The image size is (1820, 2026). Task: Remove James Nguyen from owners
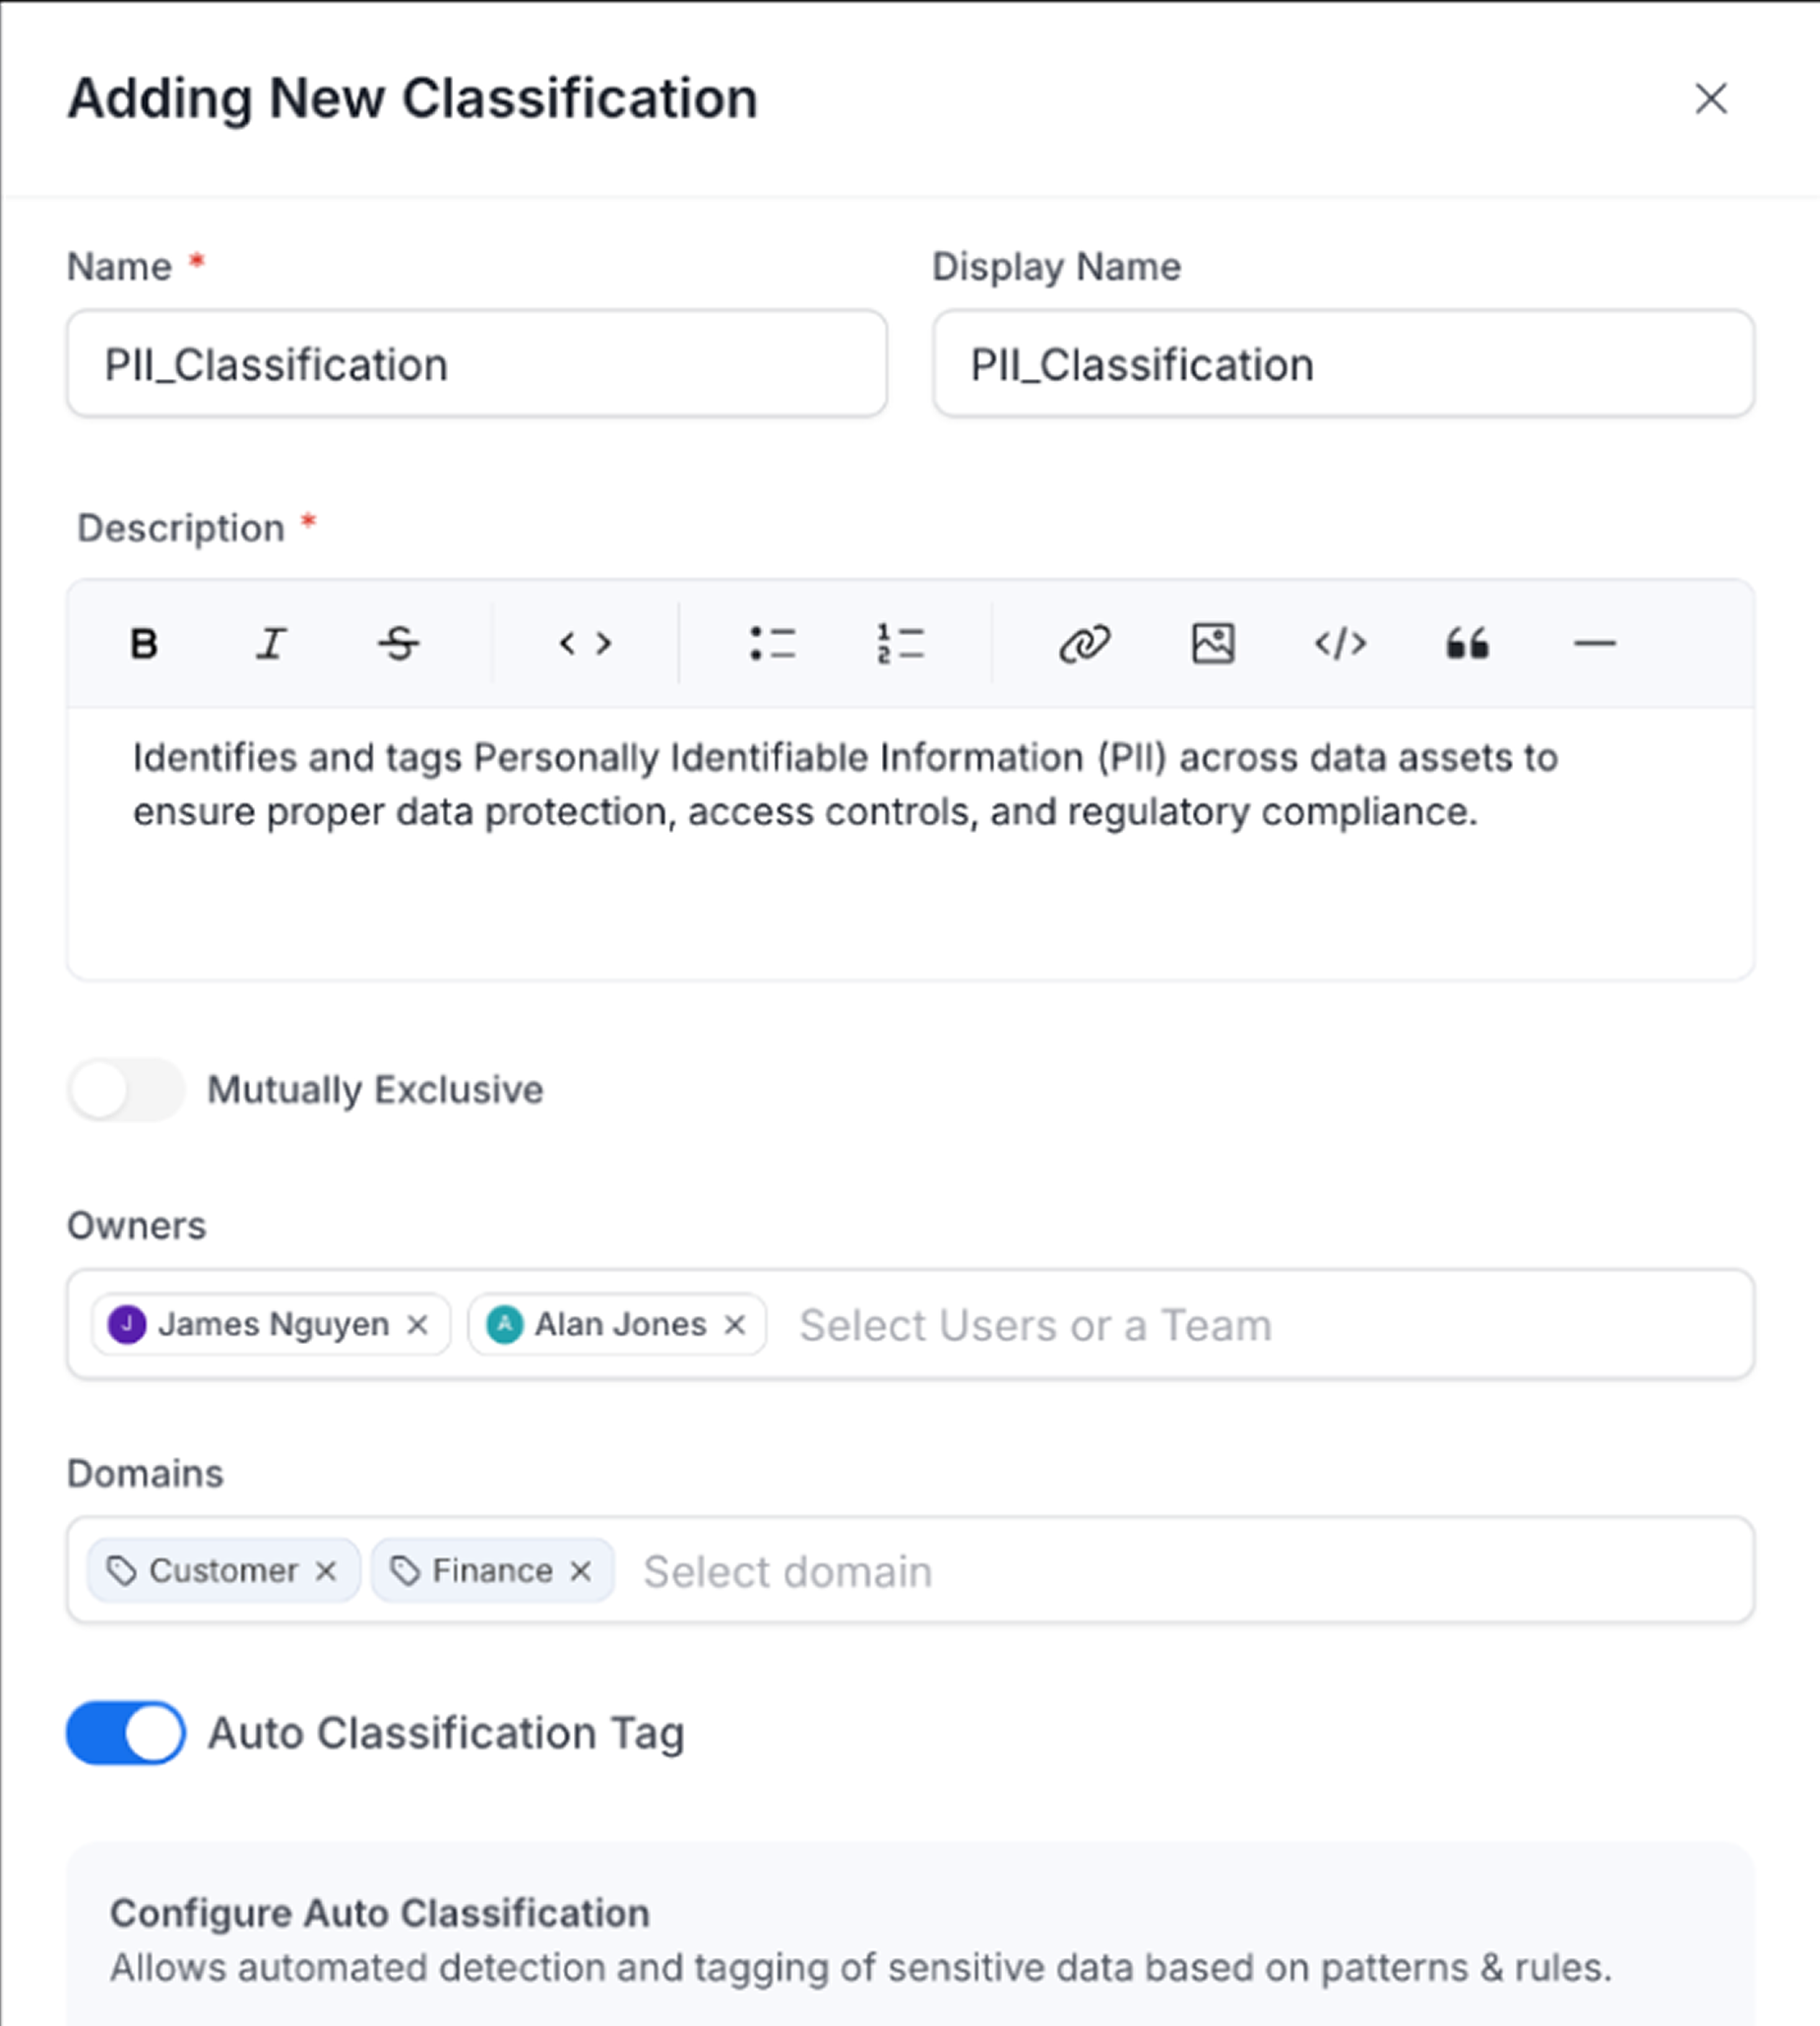[x=418, y=1325]
